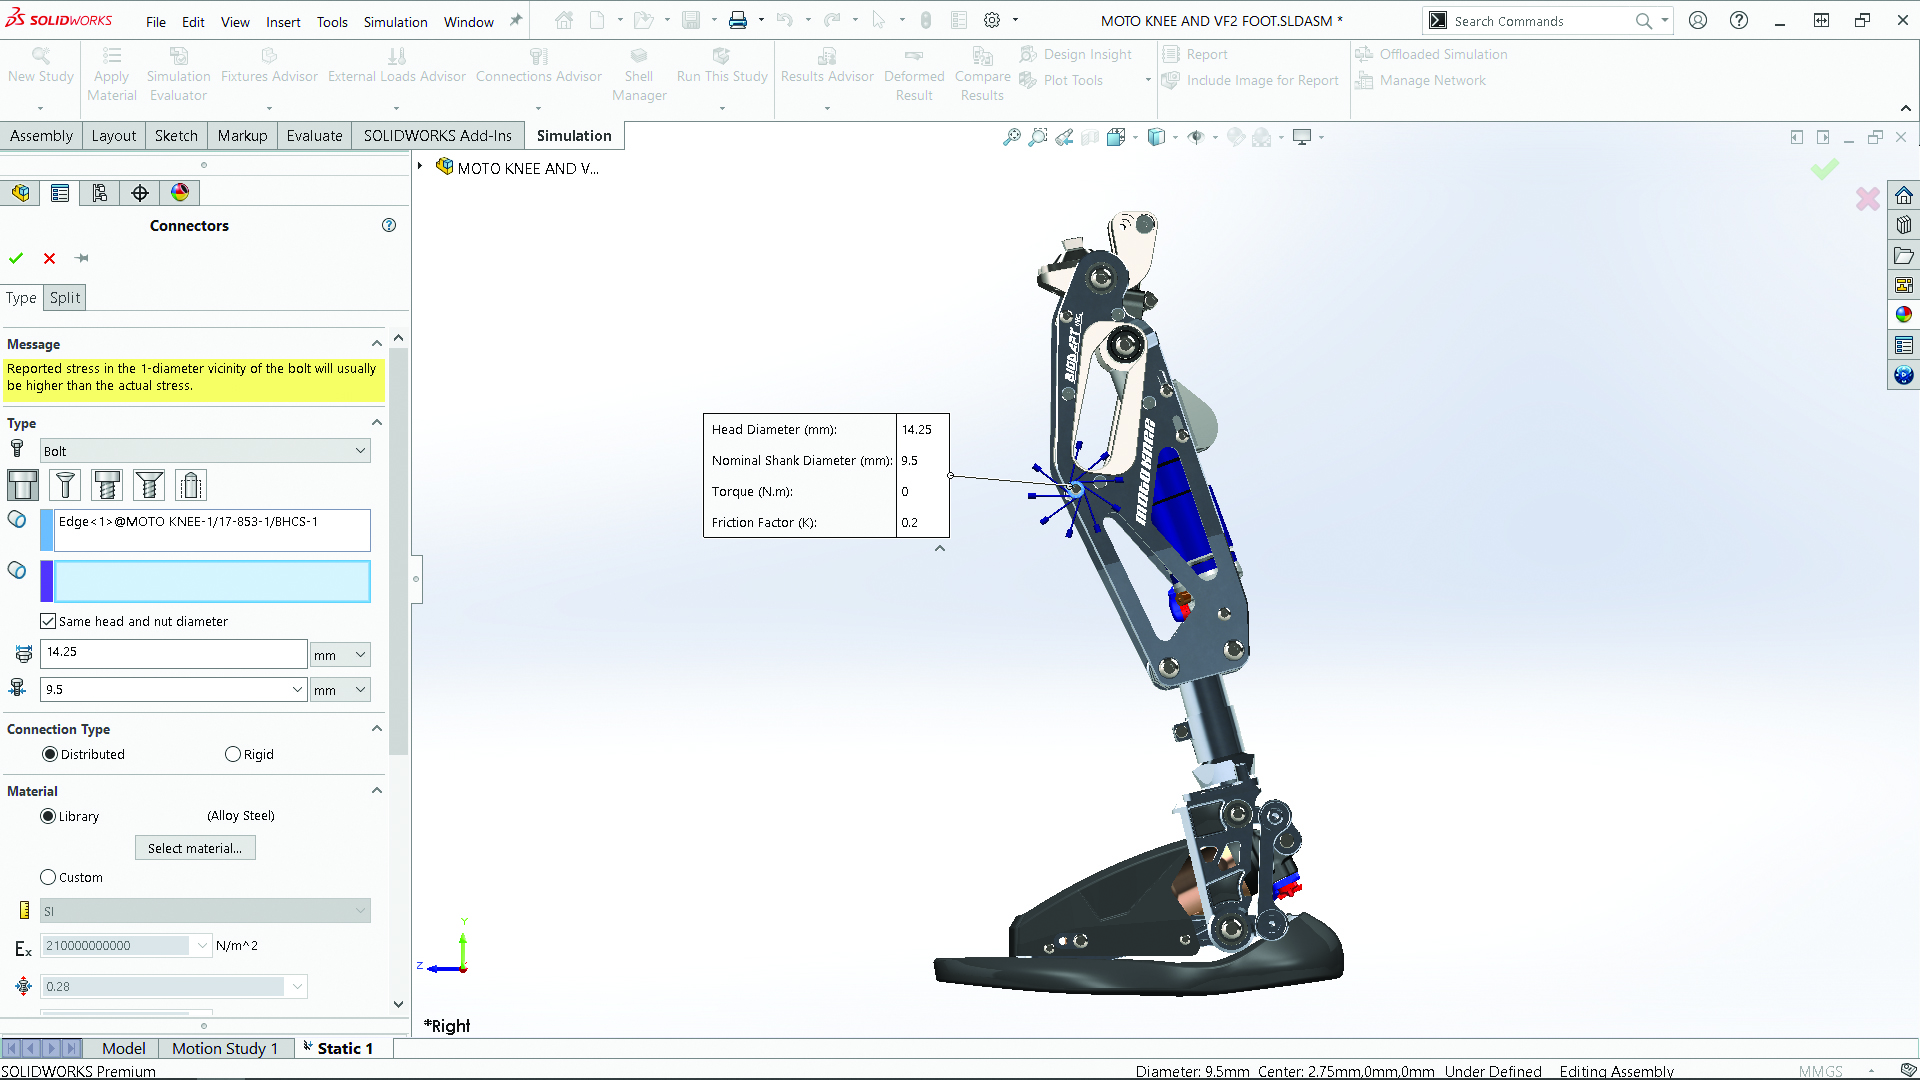Screen dimensions: 1920x1080
Task: Collapse the Connection Type section
Action: pyautogui.click(x=377, y=729)
